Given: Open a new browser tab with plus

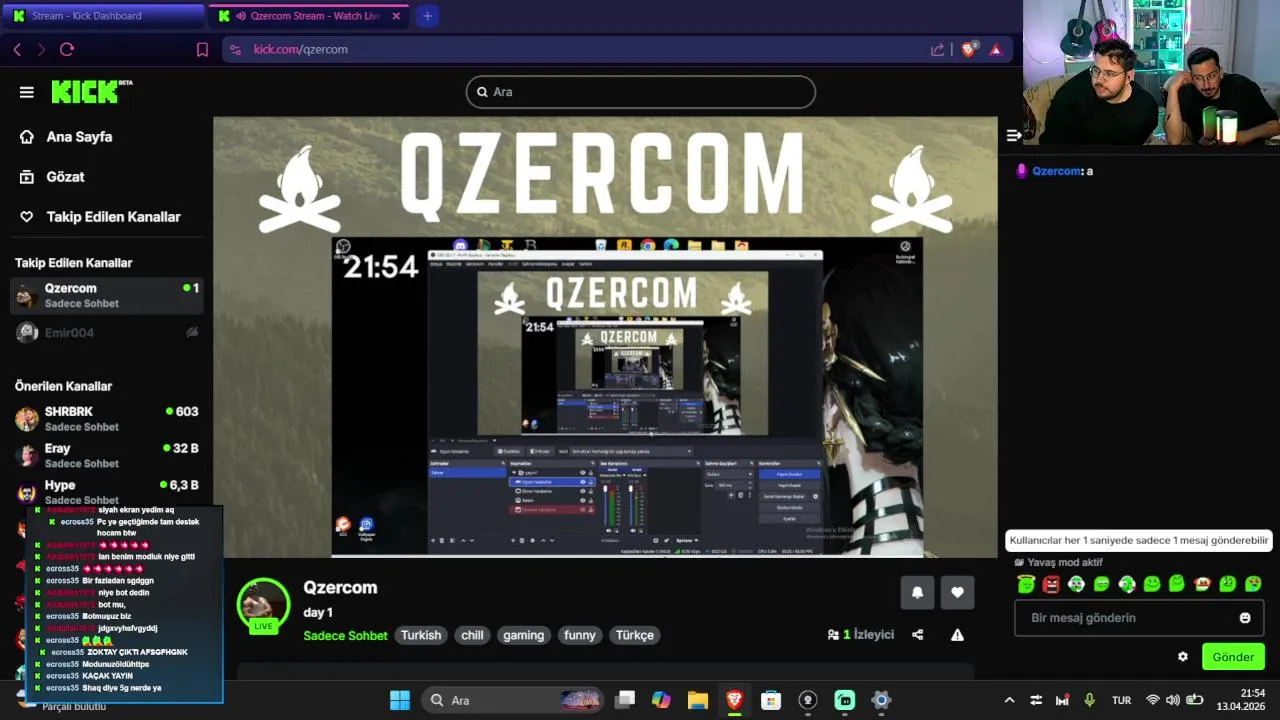Looking at the screenshot, I should click(427, 16).
